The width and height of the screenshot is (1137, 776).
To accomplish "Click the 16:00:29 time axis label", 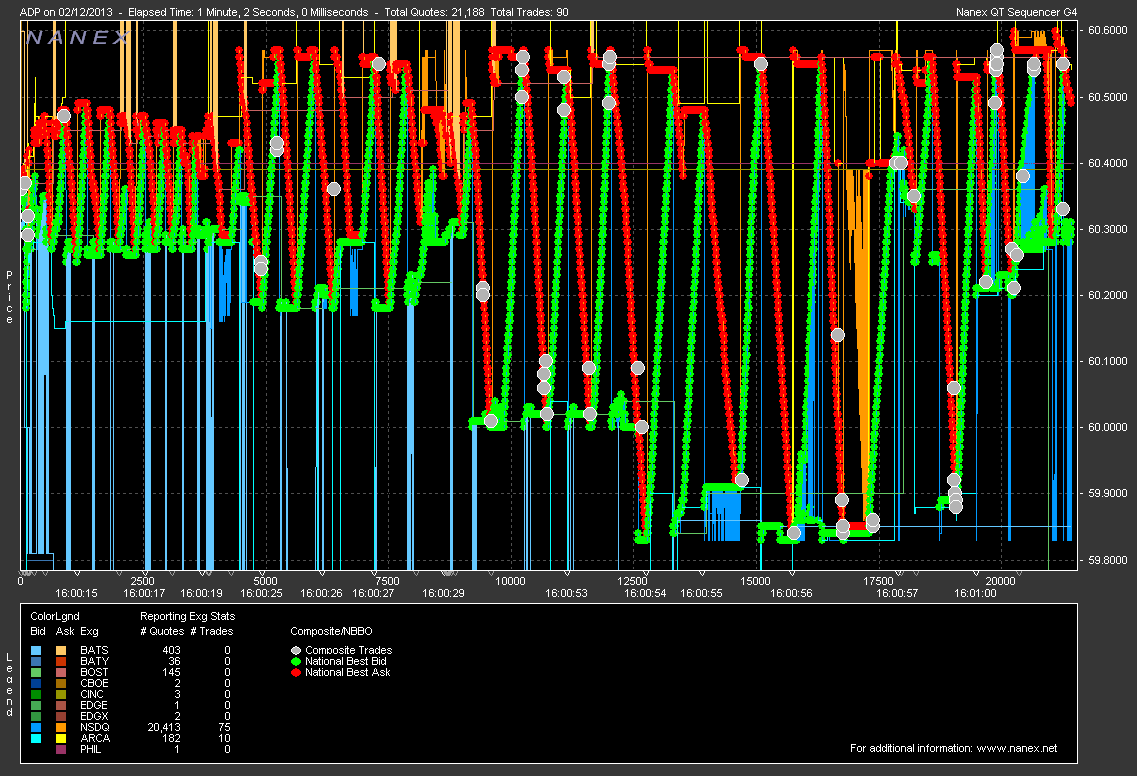I will tap(443, 593).
